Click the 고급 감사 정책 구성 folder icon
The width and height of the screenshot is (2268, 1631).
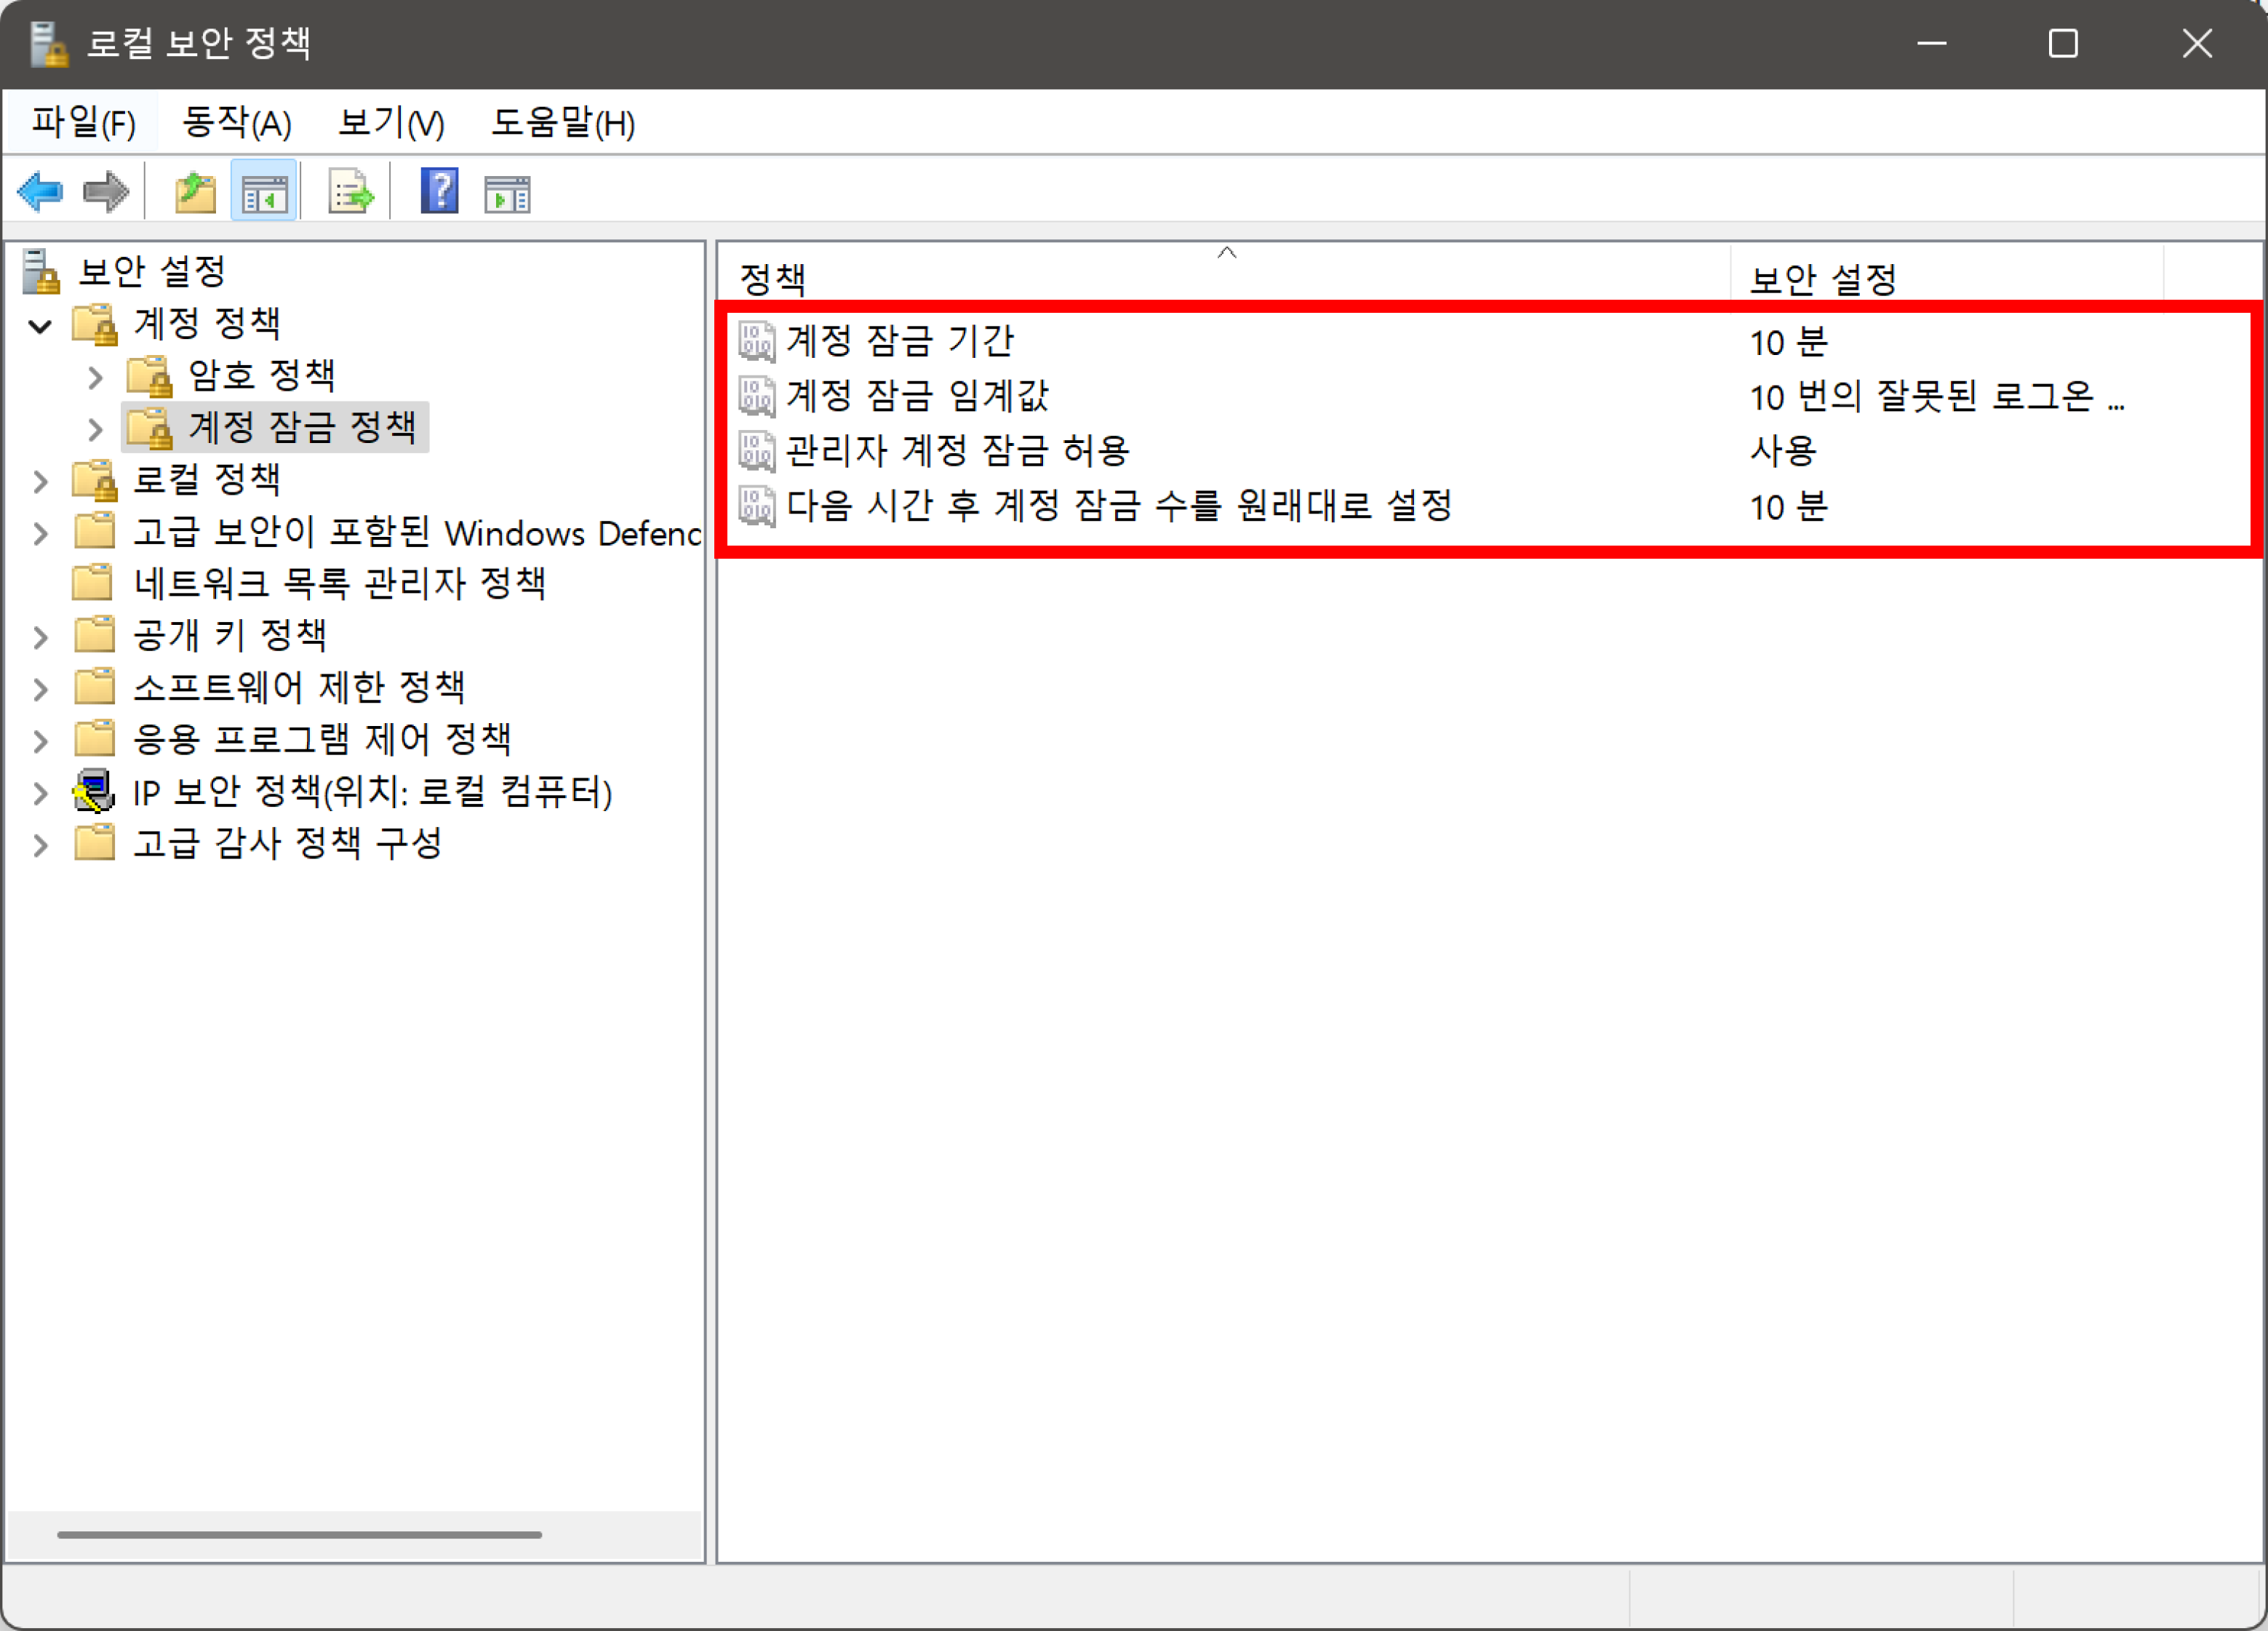[x=94, y=842]
